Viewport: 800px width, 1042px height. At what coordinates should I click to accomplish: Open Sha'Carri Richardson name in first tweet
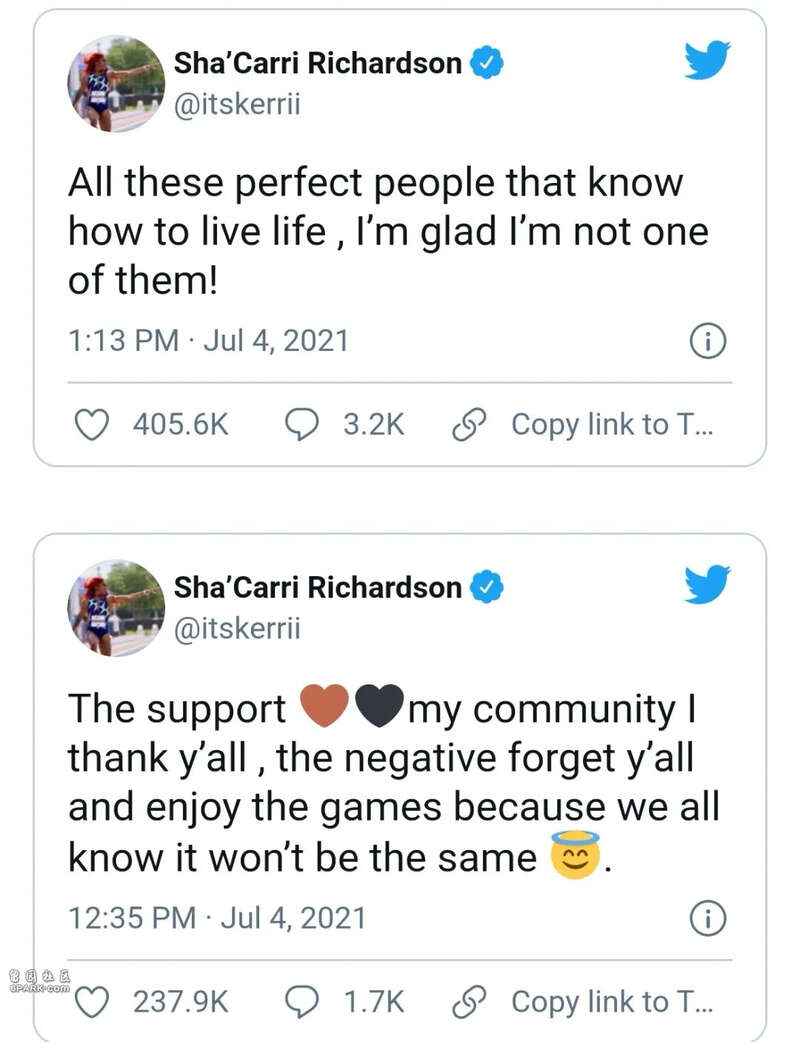point(318,63)
